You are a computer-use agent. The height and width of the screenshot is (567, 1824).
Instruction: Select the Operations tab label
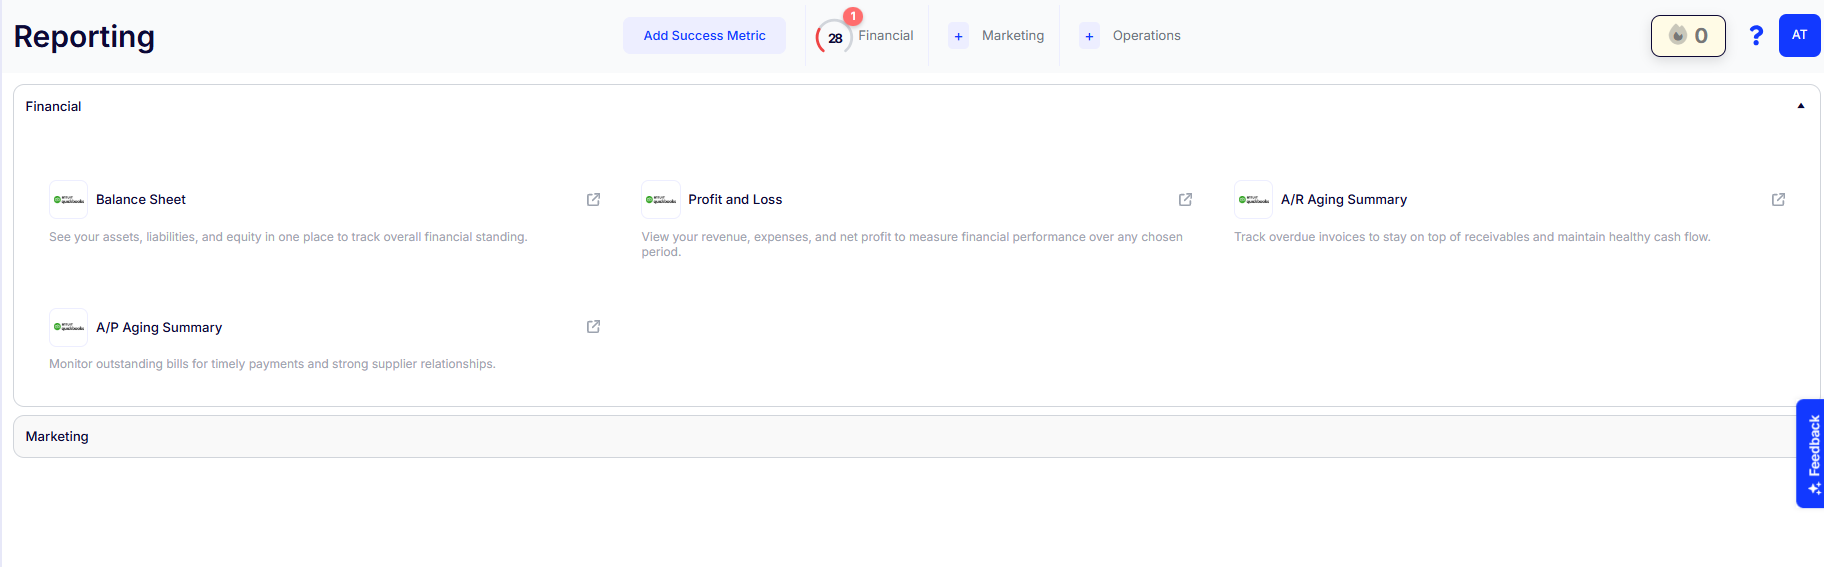pyautogui.click(x=1146, y=36)
